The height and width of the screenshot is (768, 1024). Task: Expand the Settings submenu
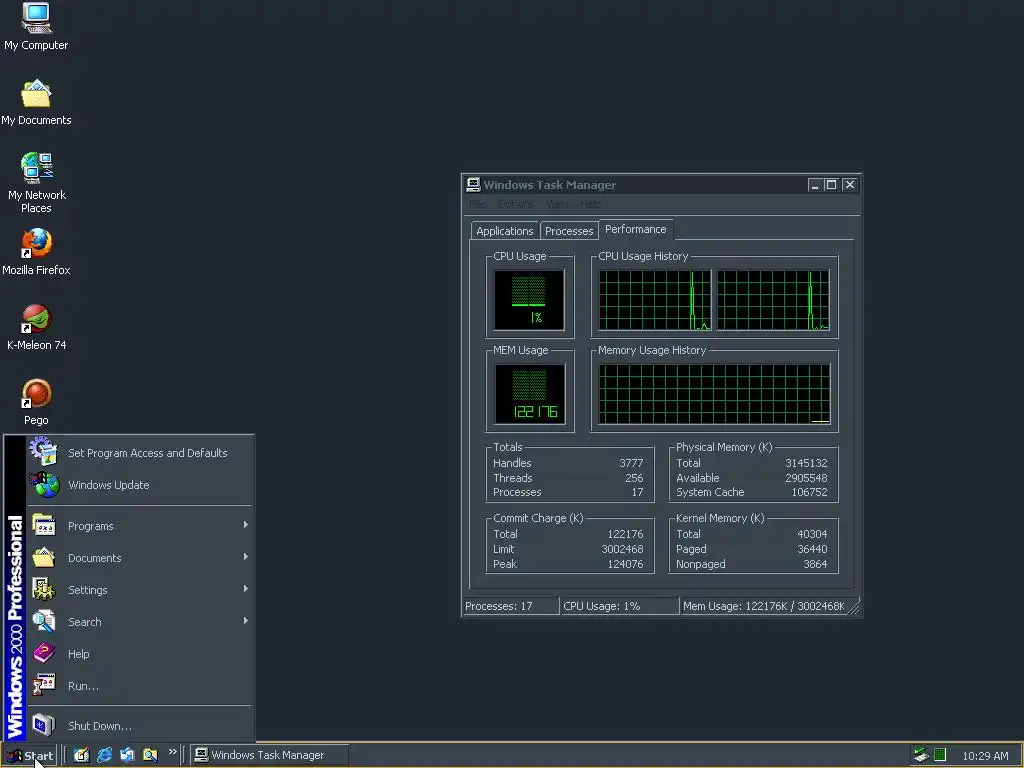coord(140,590)
